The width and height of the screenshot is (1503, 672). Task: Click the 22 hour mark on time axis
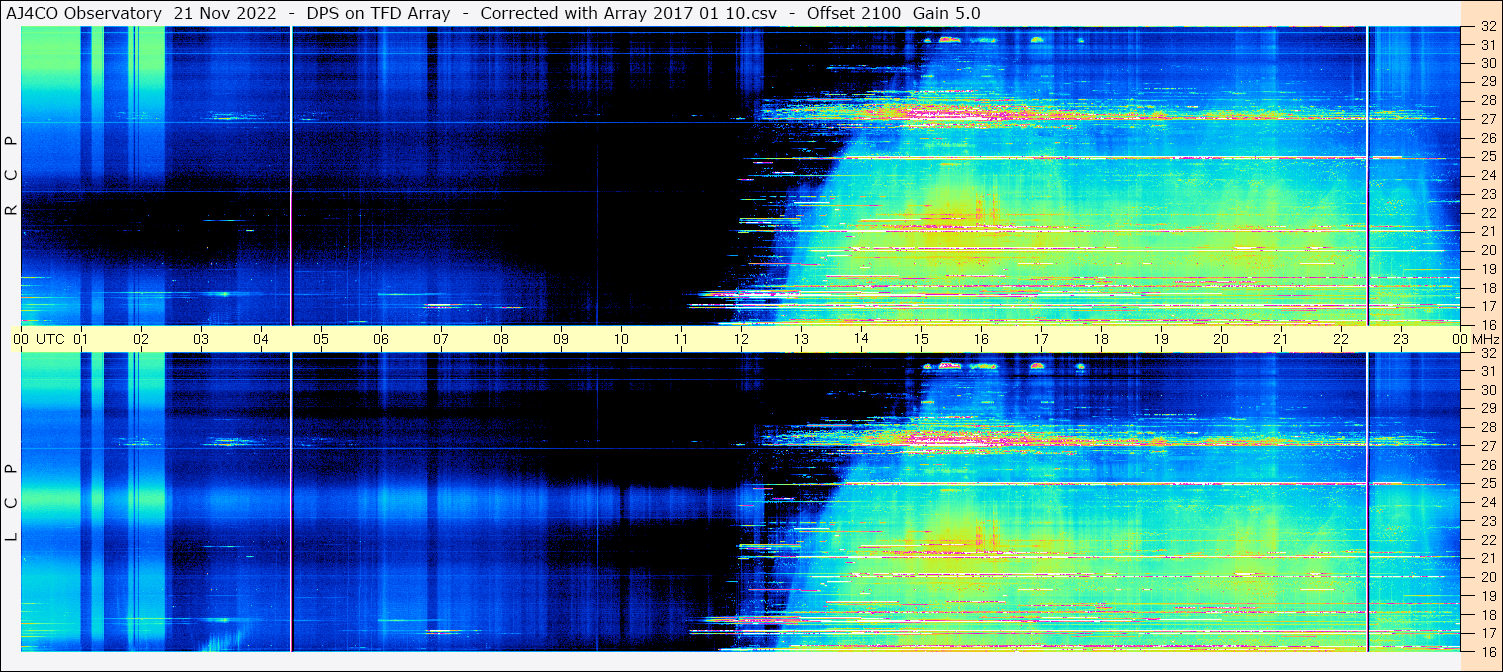[x=1341, y=339]
